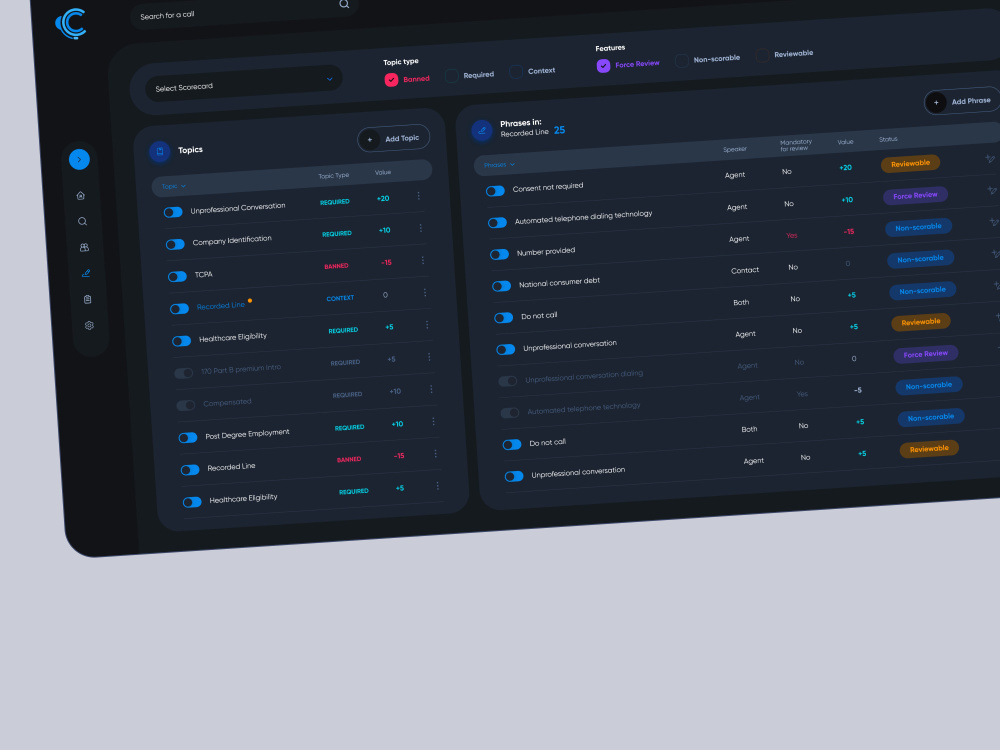Toggle National consumer debt phrase switch
Screen dimensions: 1000x750
coord(502,286)
